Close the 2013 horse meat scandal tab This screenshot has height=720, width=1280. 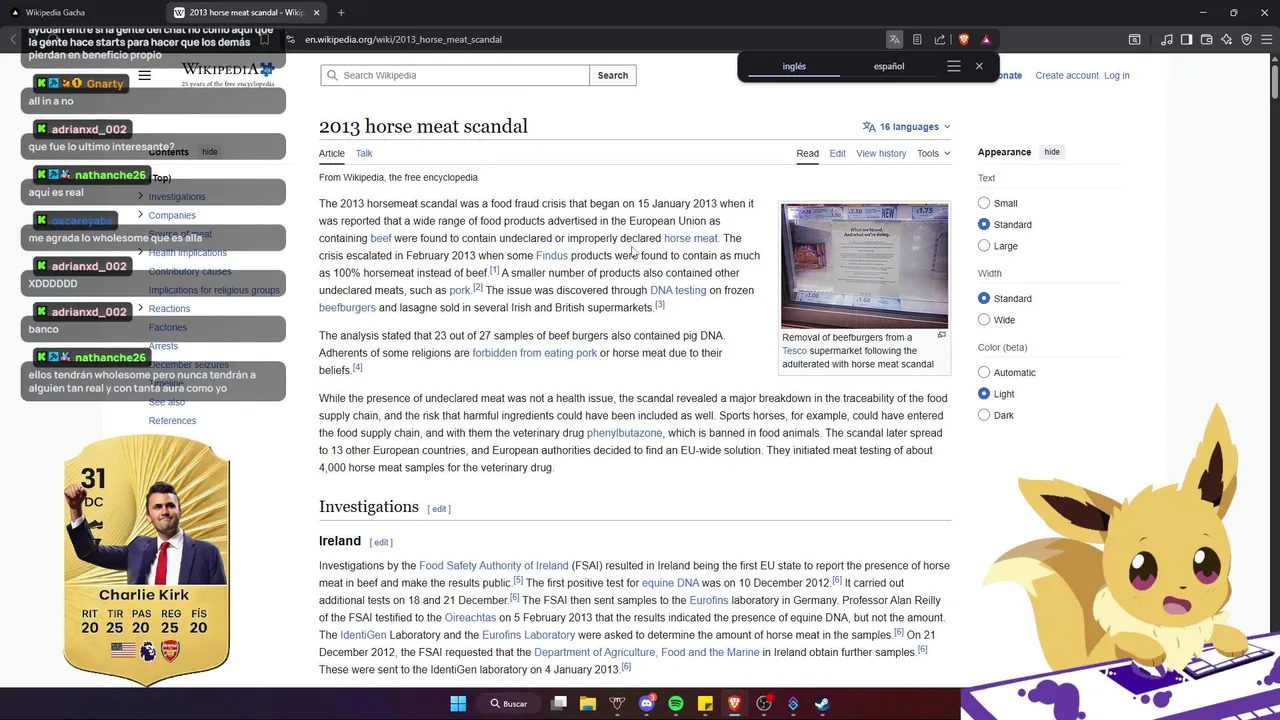tap(316, 12)
